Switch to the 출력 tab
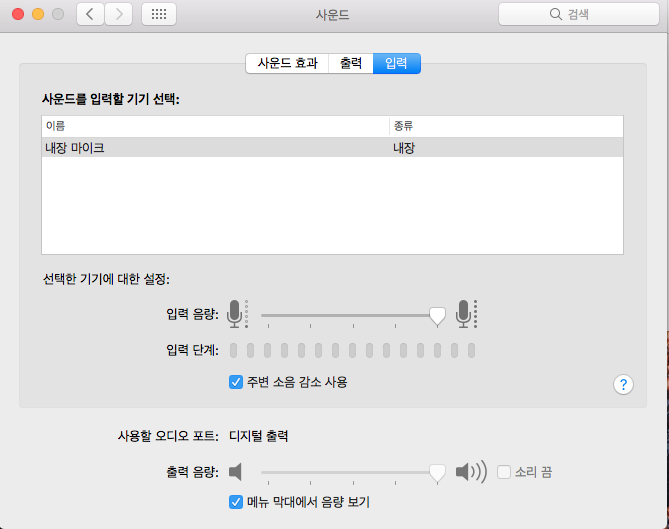Image resolution: width=669 pixels, height=529 pixels. [x=350, y=63]
